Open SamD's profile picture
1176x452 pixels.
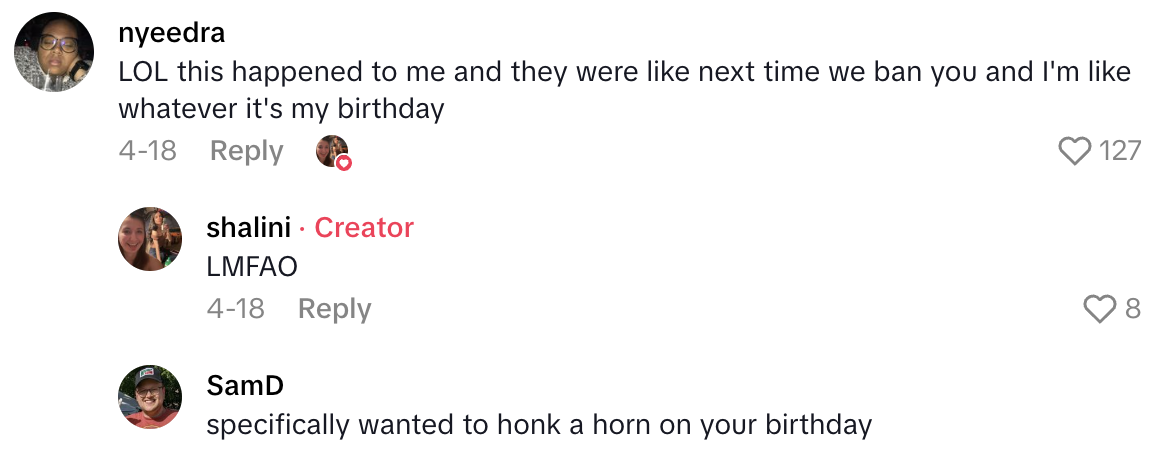pyautogui.click(x=150, y=397)
